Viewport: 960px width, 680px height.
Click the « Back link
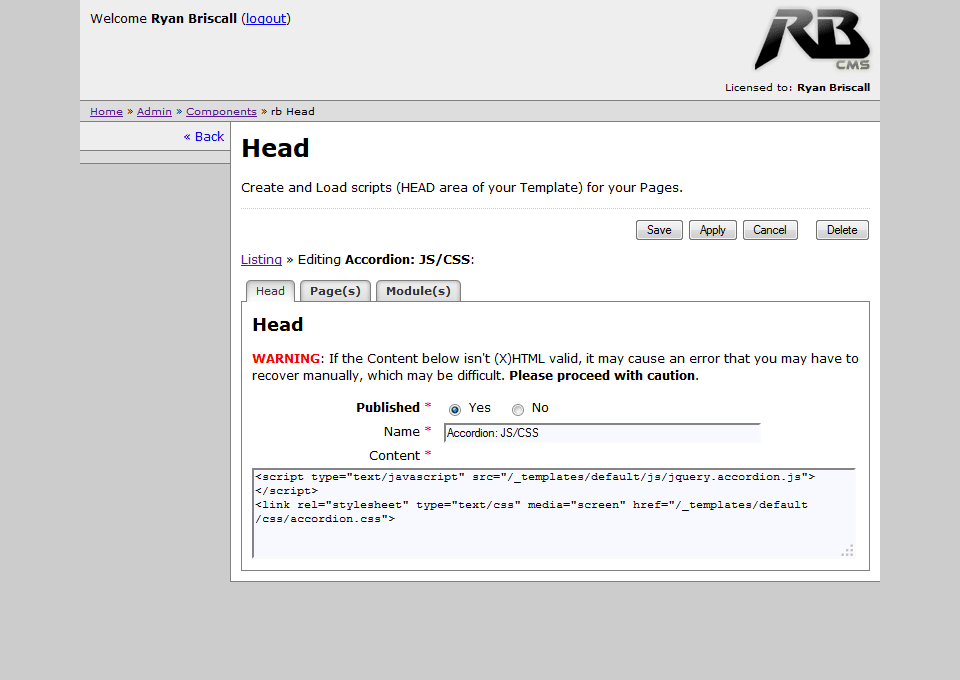coord(204,137)
